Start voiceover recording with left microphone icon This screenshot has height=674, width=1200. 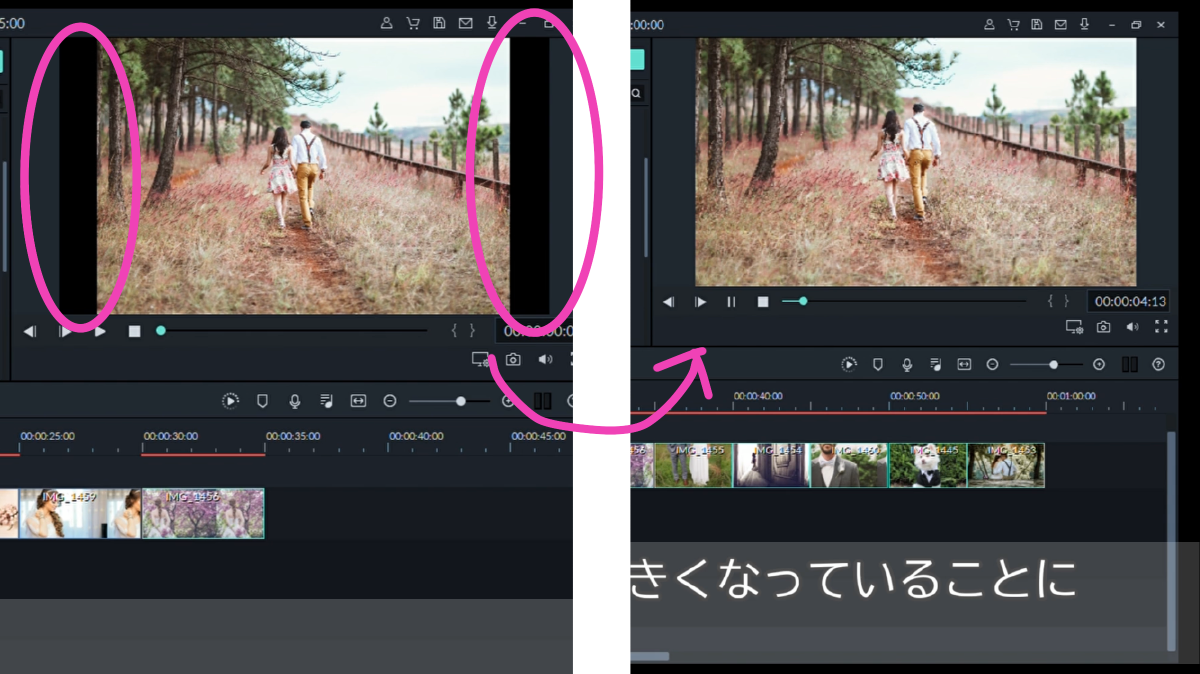pos(295,401)
